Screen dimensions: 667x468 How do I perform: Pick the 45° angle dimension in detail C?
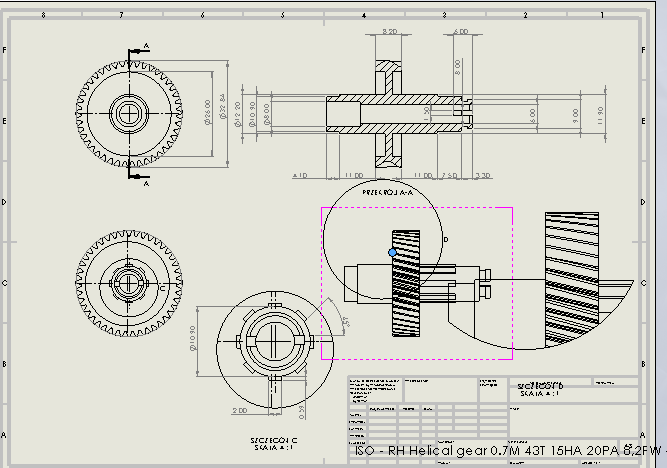coord(346,322)
